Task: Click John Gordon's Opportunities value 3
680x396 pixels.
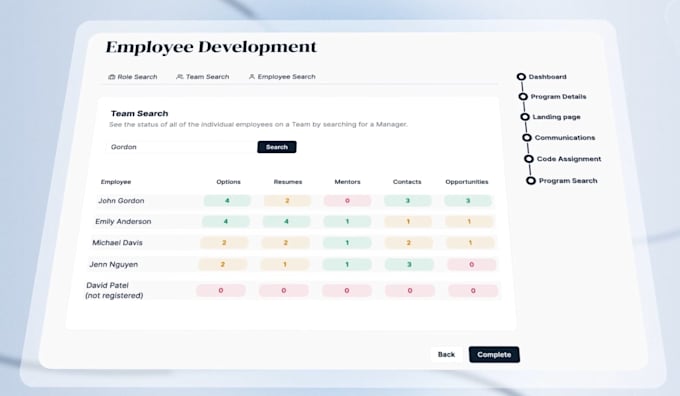Action: point(468,201)
